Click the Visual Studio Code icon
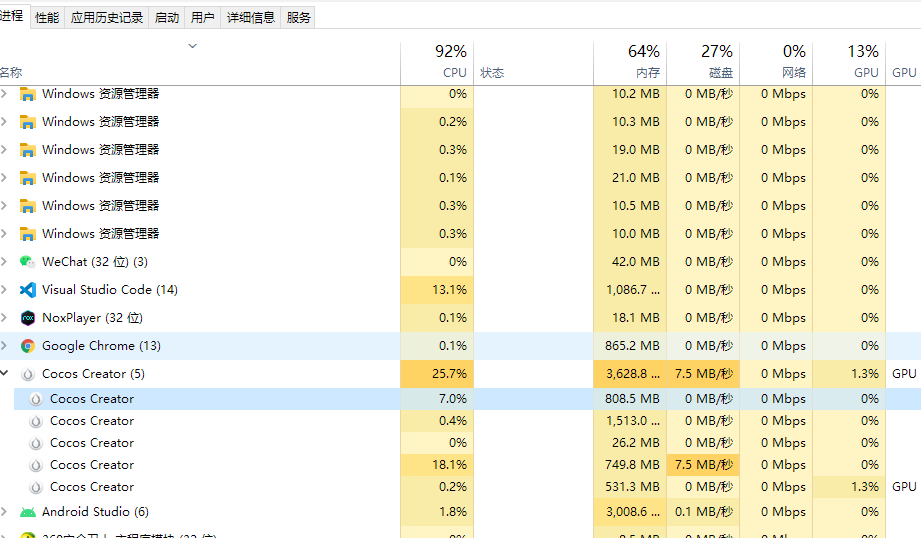The width and height of the screenshot is (921, 538). point(28,290)
